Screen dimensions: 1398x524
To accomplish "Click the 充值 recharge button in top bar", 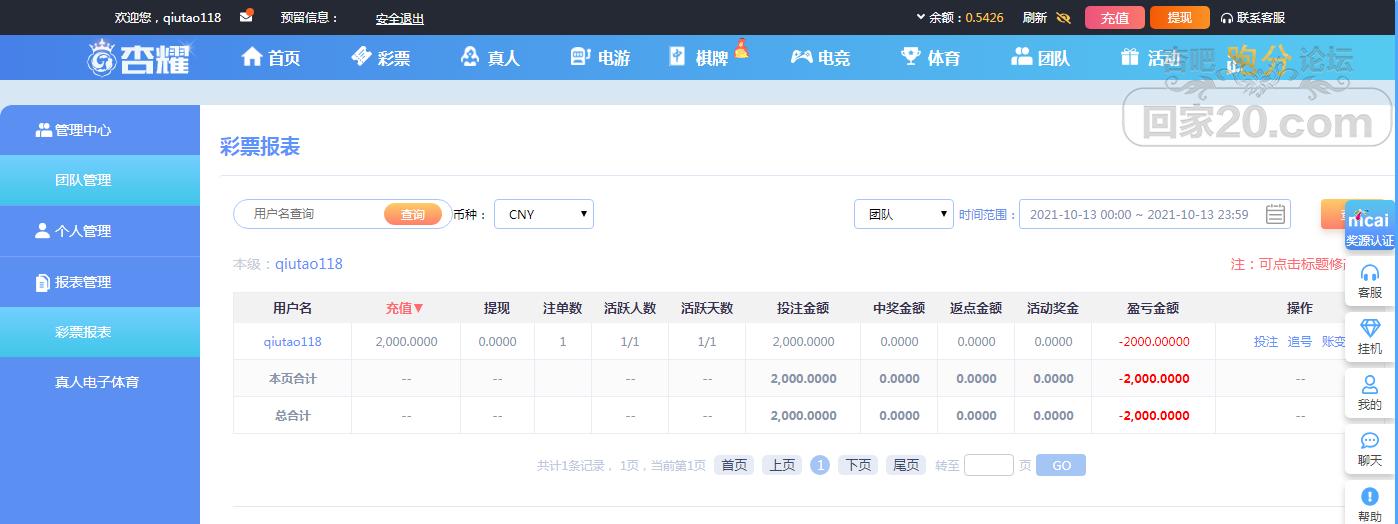I will pyautogui.click(x=1115, y=18).
